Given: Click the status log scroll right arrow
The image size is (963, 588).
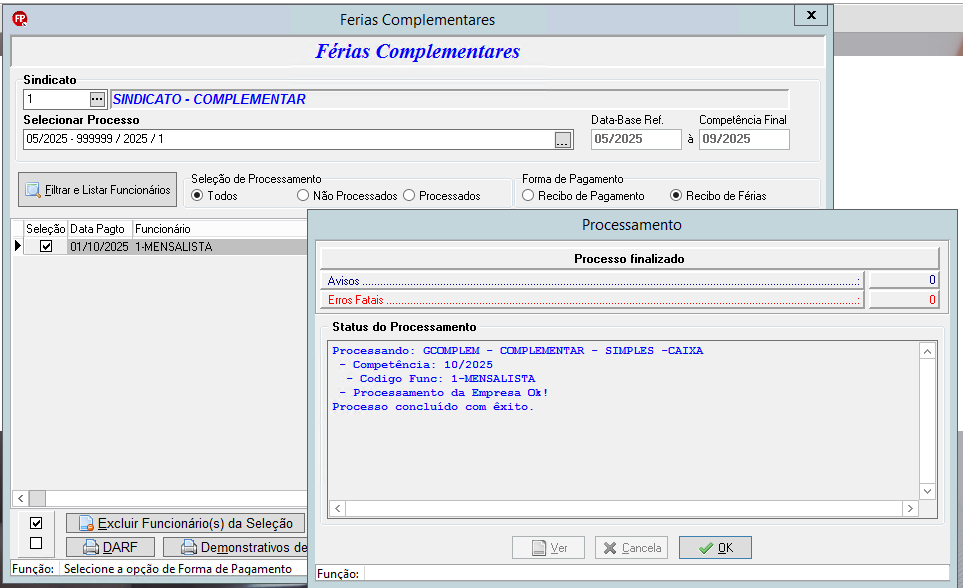Looking at the screenshot, I should [x=910, y=508].
